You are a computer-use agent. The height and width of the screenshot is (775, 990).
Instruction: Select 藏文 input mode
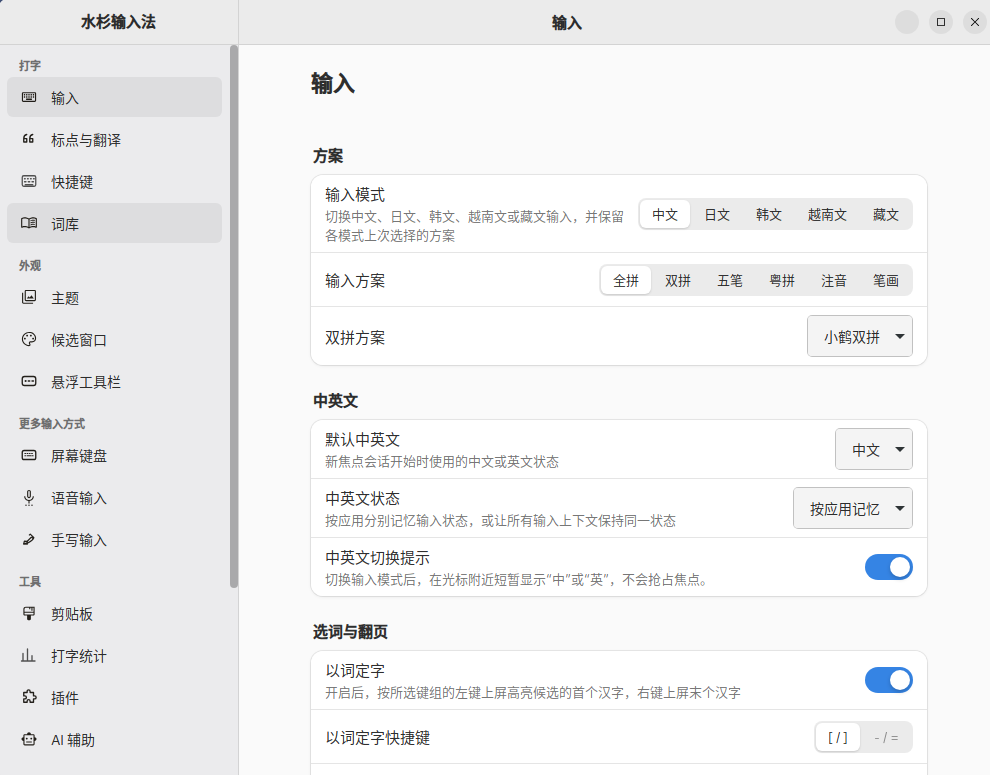[886, 215]
